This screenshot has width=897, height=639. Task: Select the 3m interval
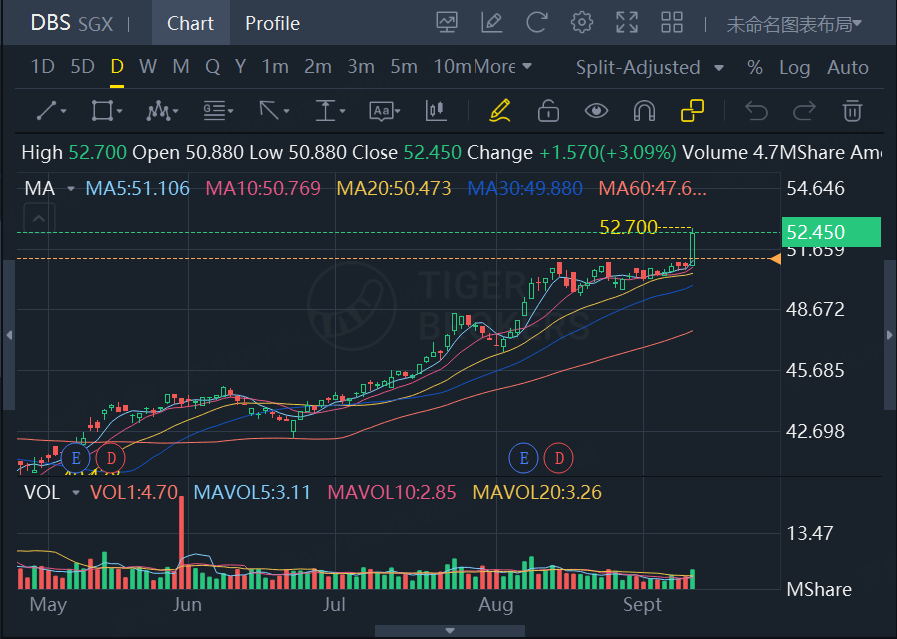click(361, 67)
